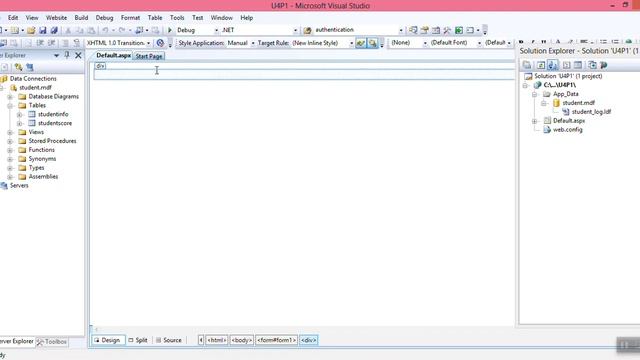640x360 pixels.
Task: Switch to Source view
Action: tap(169, 340)
